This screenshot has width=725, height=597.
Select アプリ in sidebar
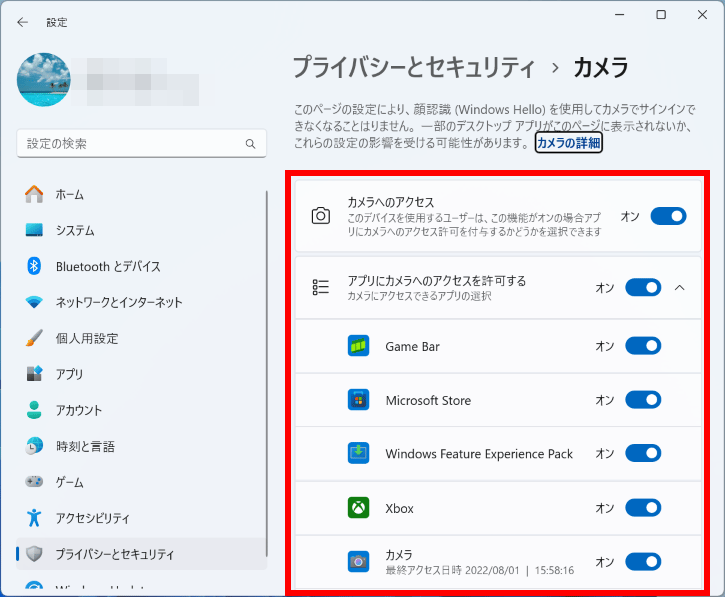[x=141, y=374]
